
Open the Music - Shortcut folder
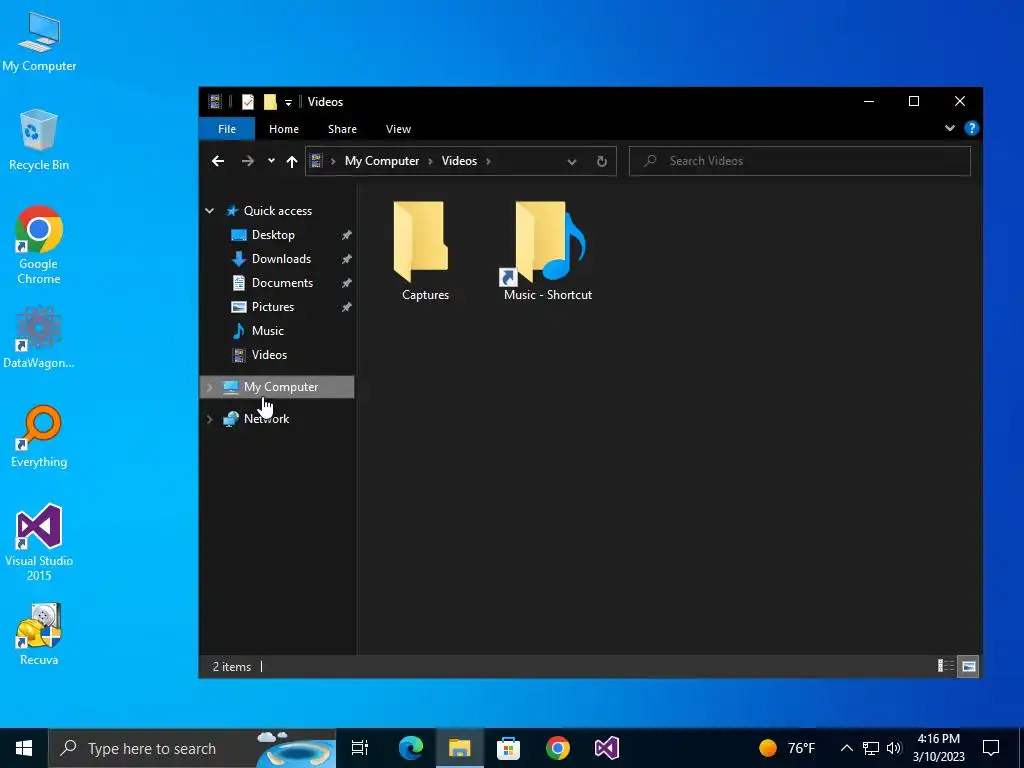[547, 251]
